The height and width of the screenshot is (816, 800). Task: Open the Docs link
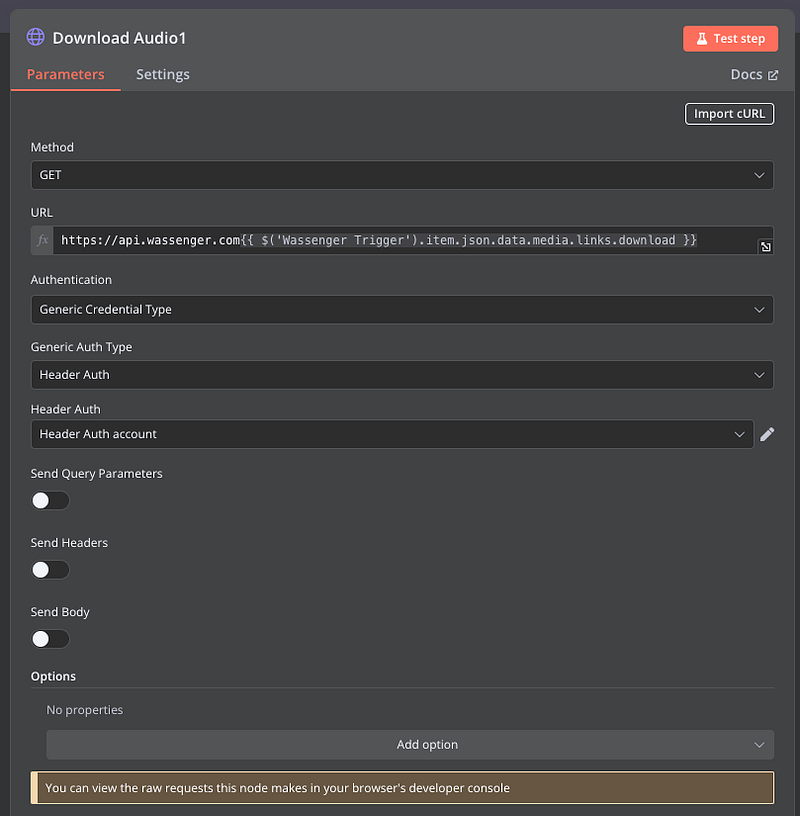point(746,75)
